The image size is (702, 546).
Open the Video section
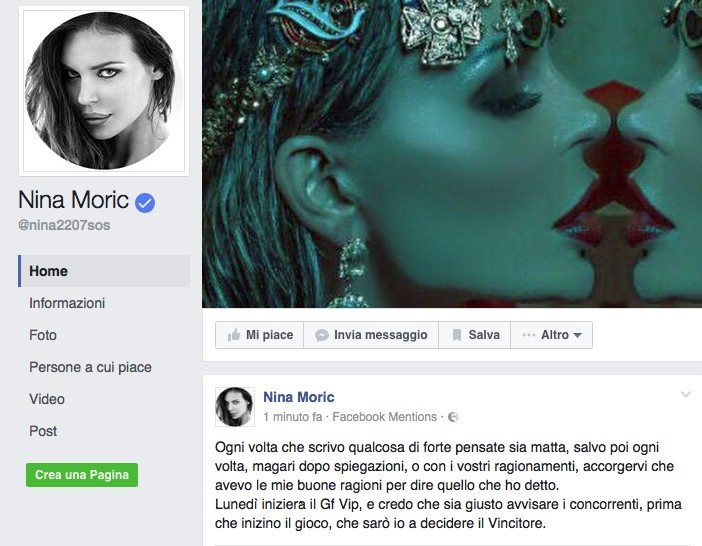click(47, 399)
